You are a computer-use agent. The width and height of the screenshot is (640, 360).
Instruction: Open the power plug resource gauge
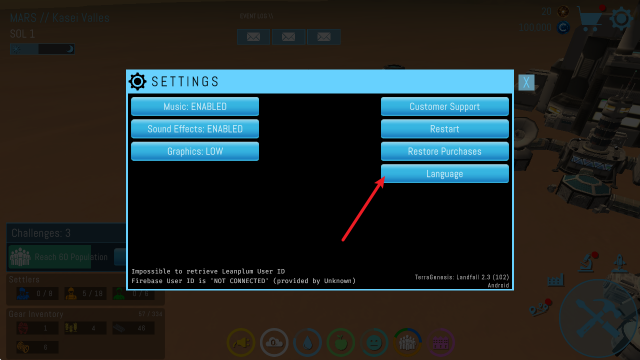point(241,342)
